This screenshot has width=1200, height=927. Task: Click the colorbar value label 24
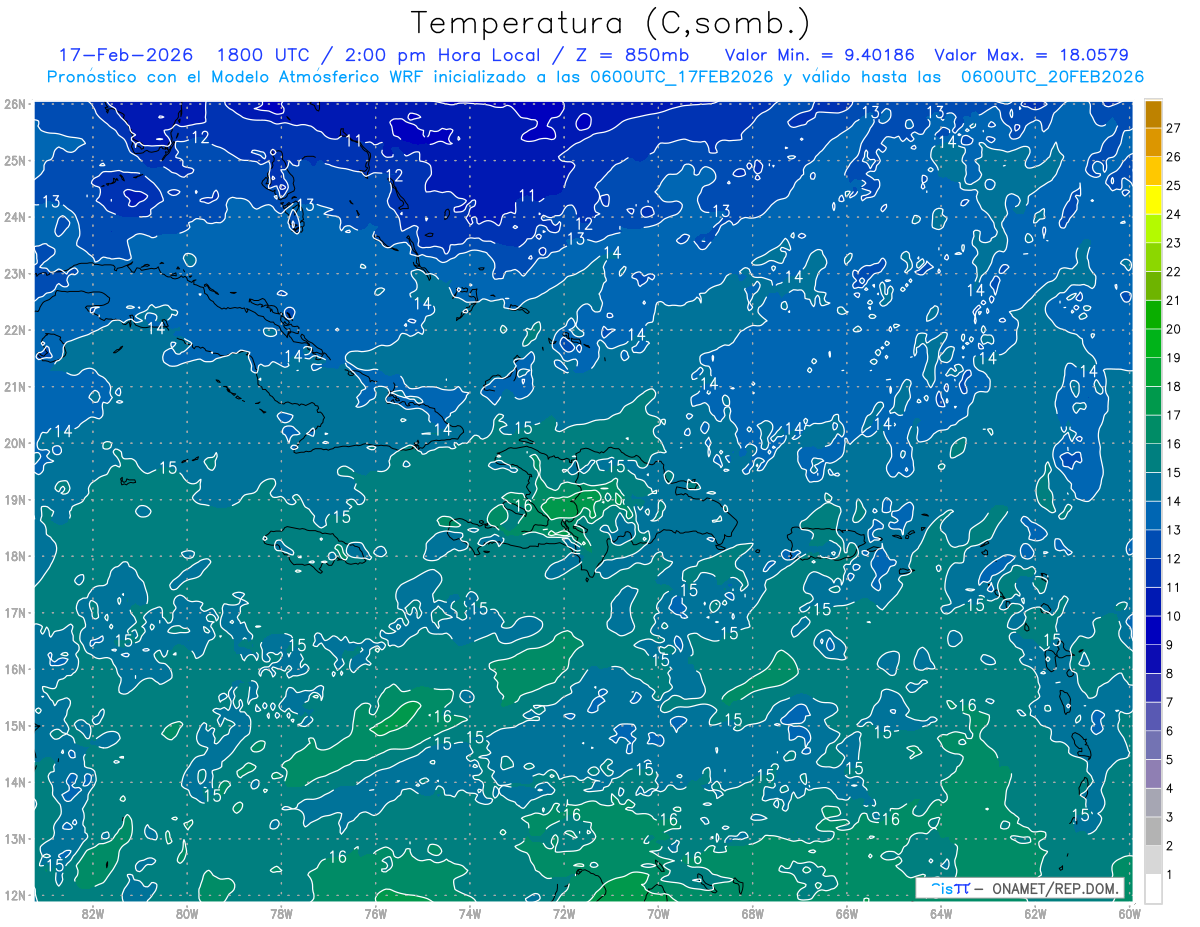pyautogui.click(x=1174, y=215)
